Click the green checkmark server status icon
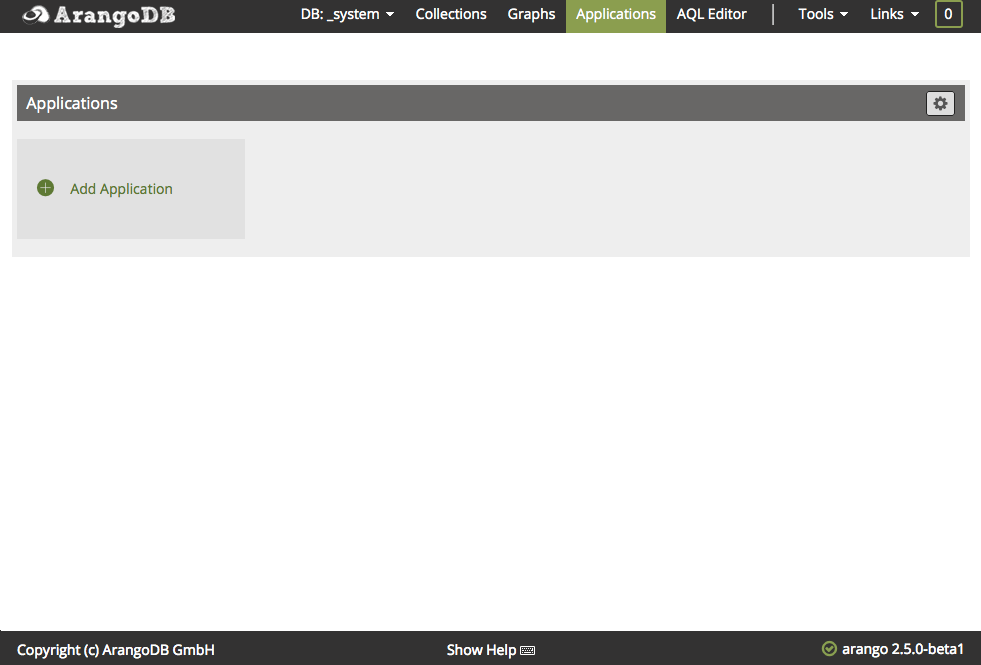Image resolution: width=981 pixels, height=665 pixels. pos(829,649)
